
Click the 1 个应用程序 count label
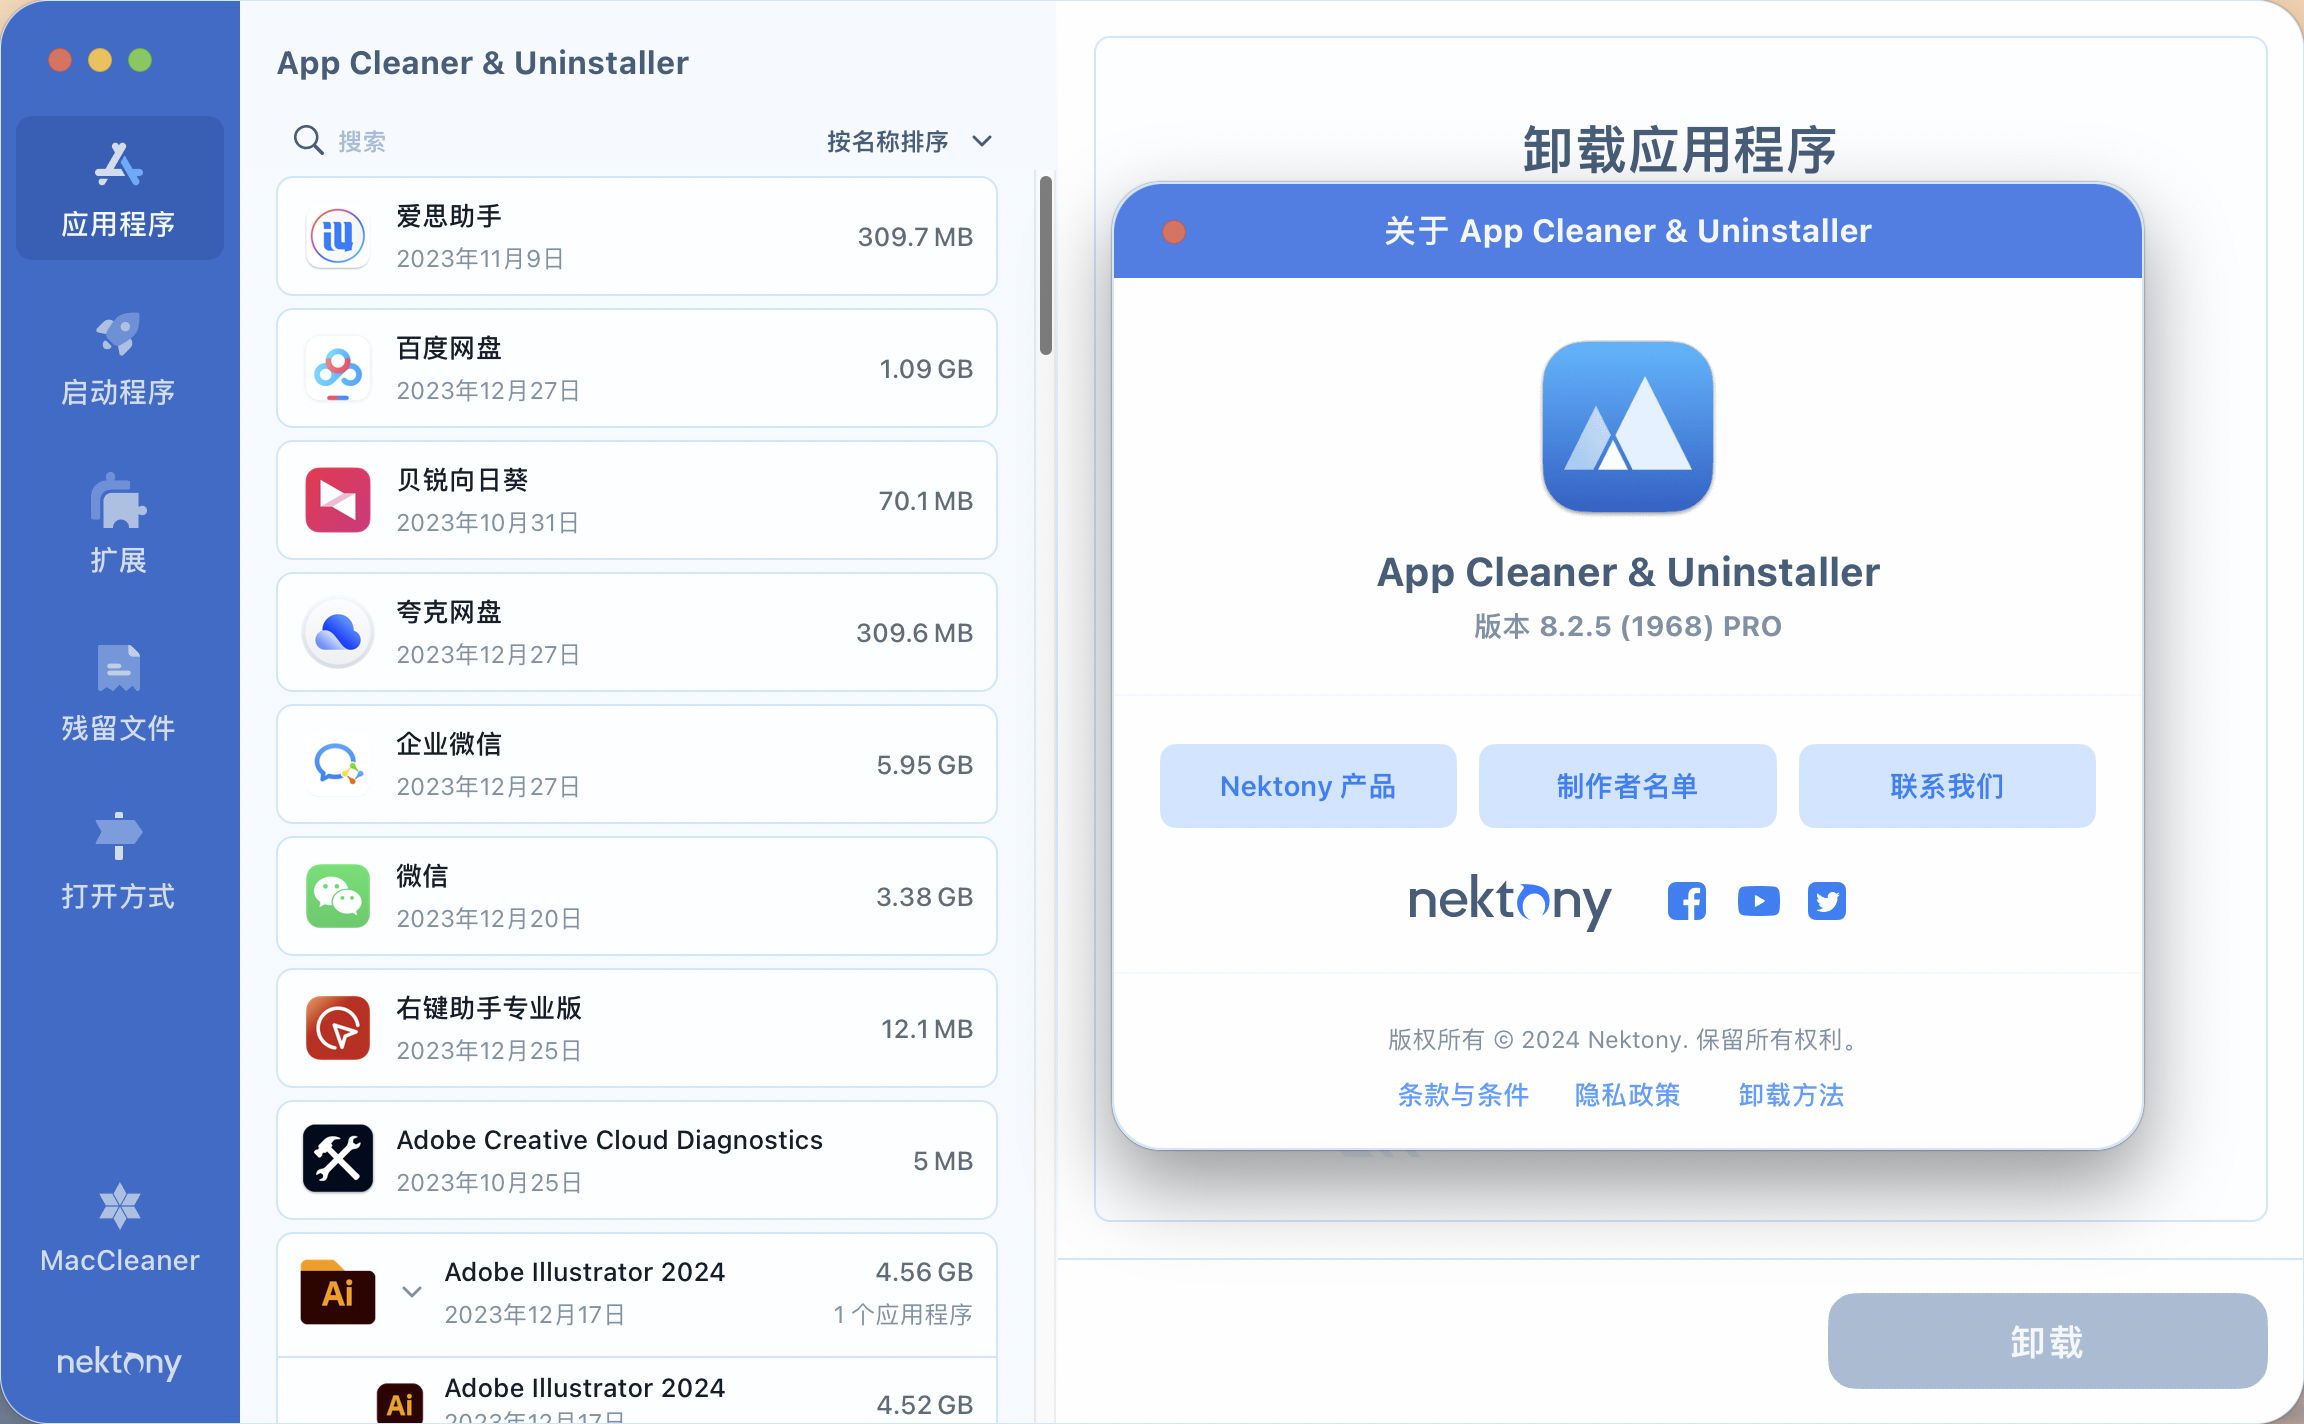point(902,1314)
